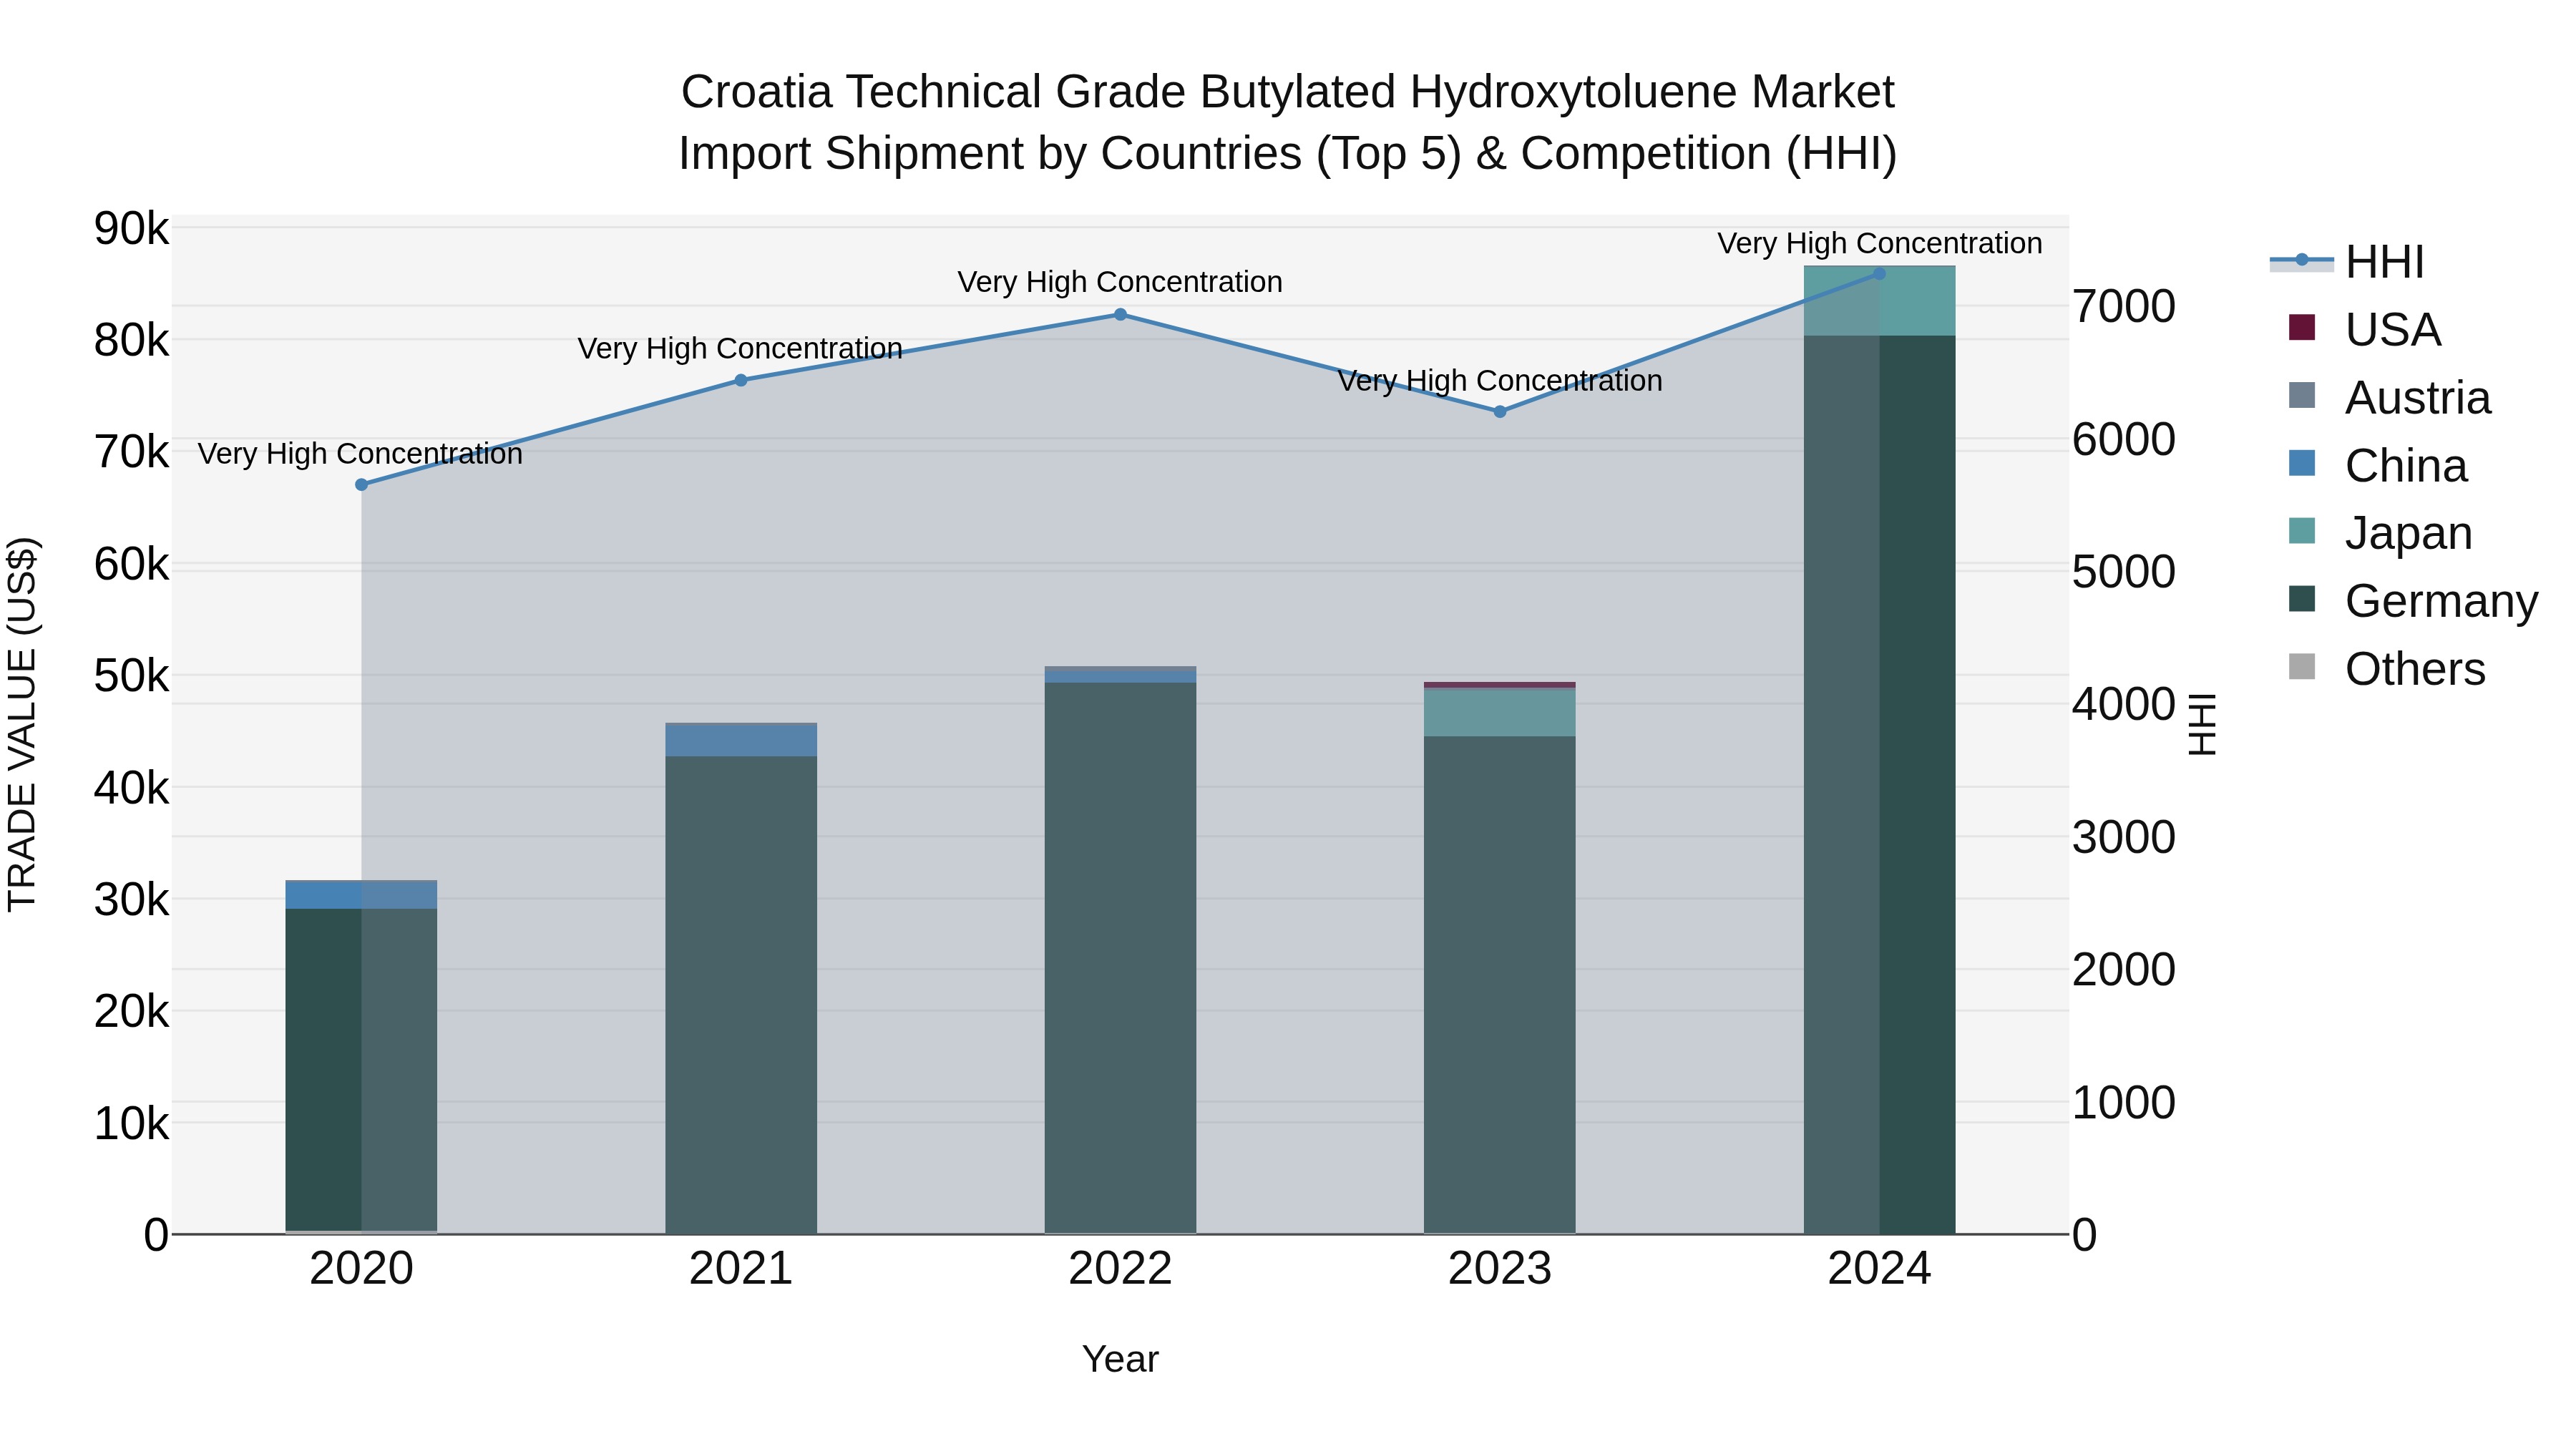Click the USA maroon color swatch
The height and width of the screenshot is (1449, 2576).
2302,327
